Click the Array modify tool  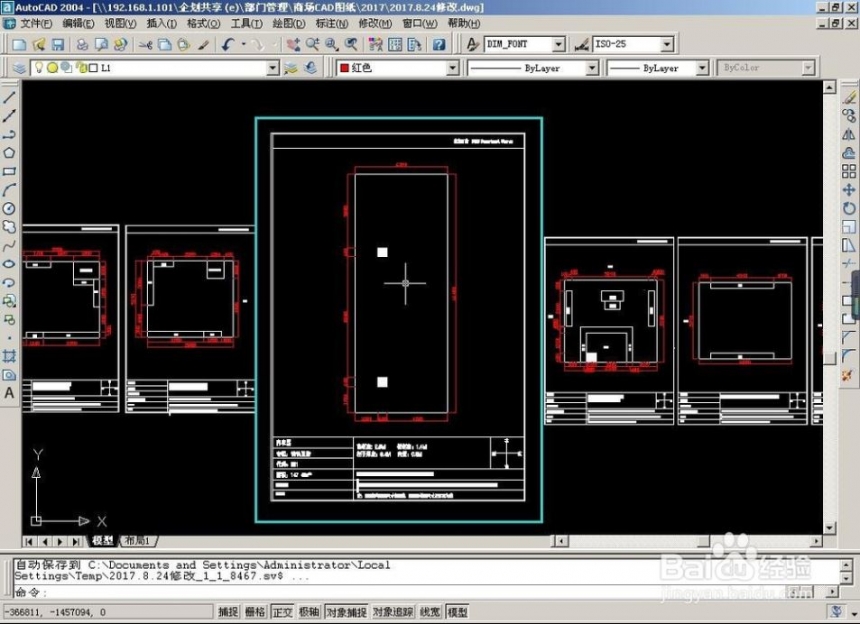tap(849, 172)
